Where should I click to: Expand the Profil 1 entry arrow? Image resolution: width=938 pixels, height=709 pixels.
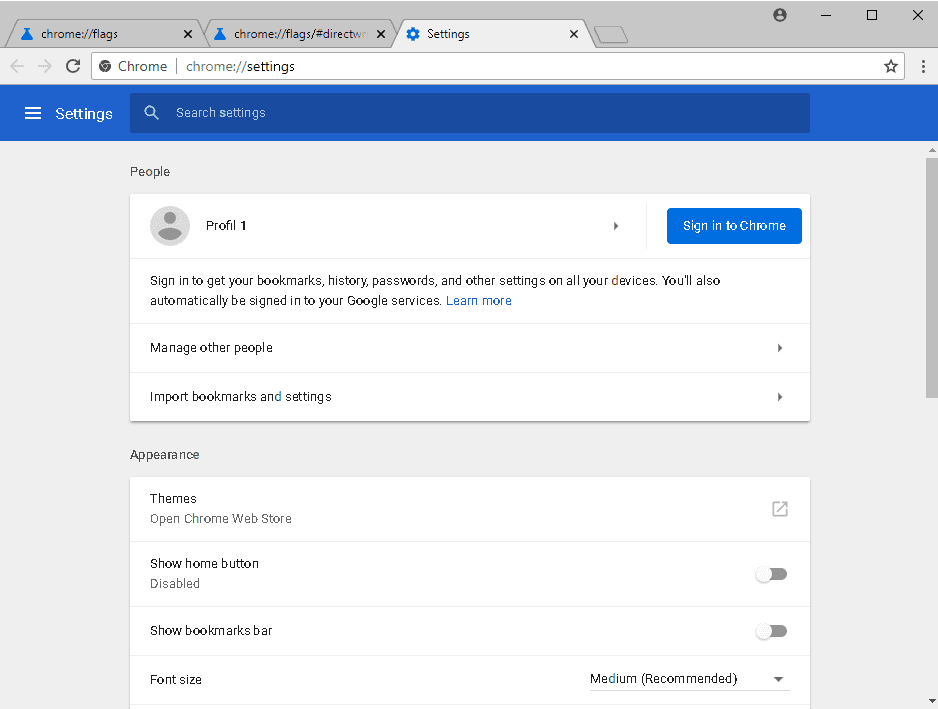tap(616, 226)
